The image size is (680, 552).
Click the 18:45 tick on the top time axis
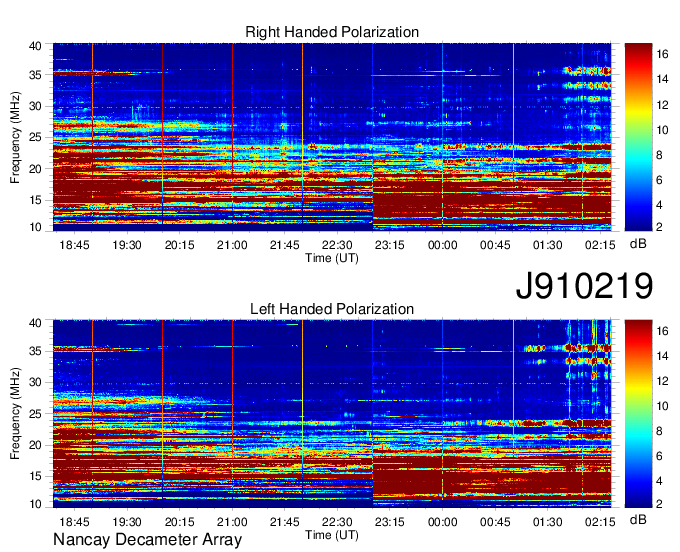point(74,245)
